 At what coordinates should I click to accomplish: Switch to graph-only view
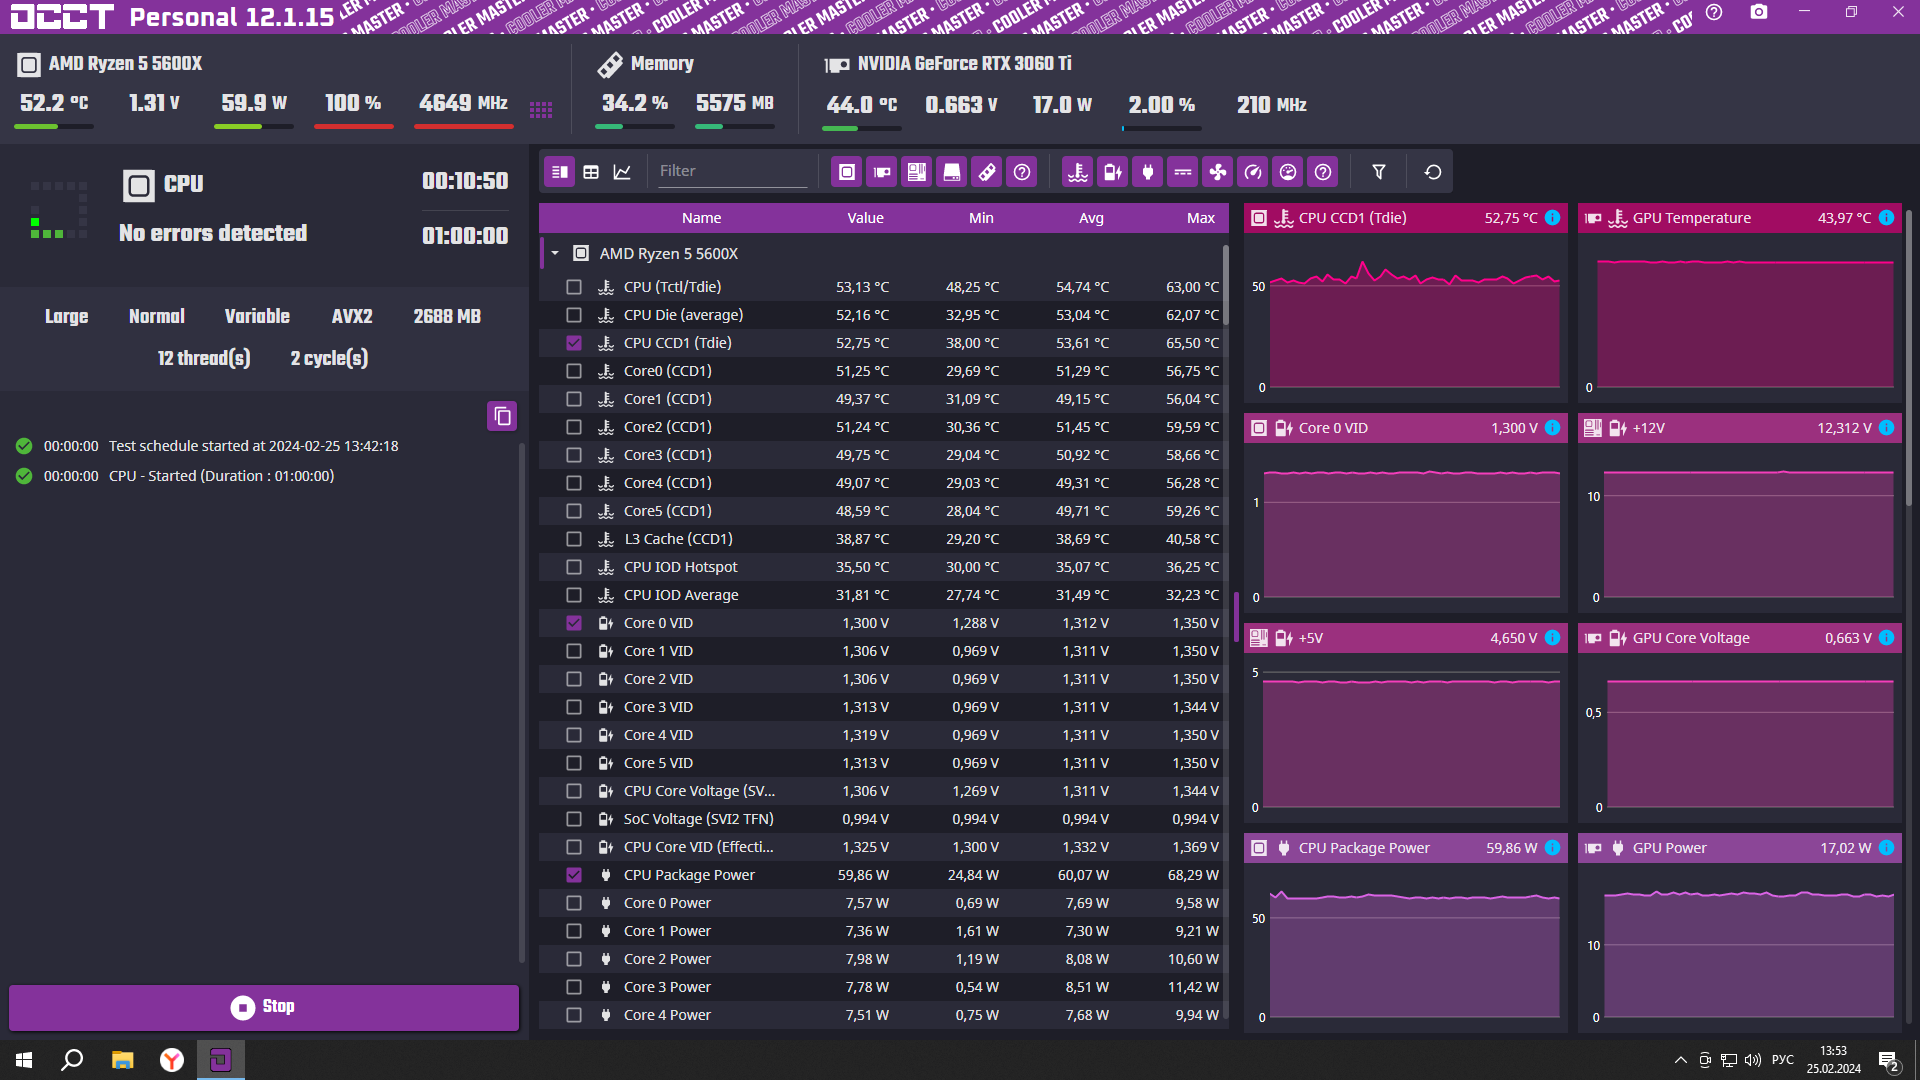tap(622, 172)
